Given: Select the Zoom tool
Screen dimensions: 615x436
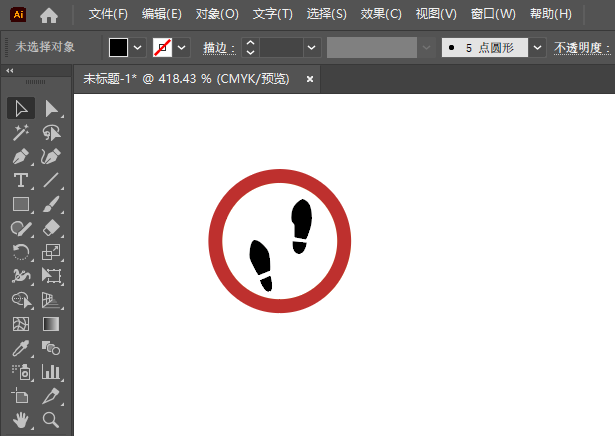Looking at the screenshot, I should click(x=51, y=420).
